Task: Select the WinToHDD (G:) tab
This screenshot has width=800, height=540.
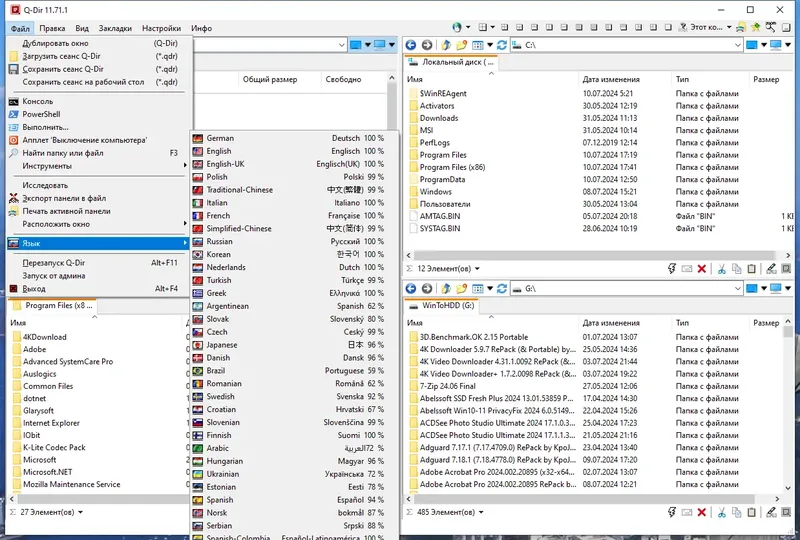Action: (442, 306)
